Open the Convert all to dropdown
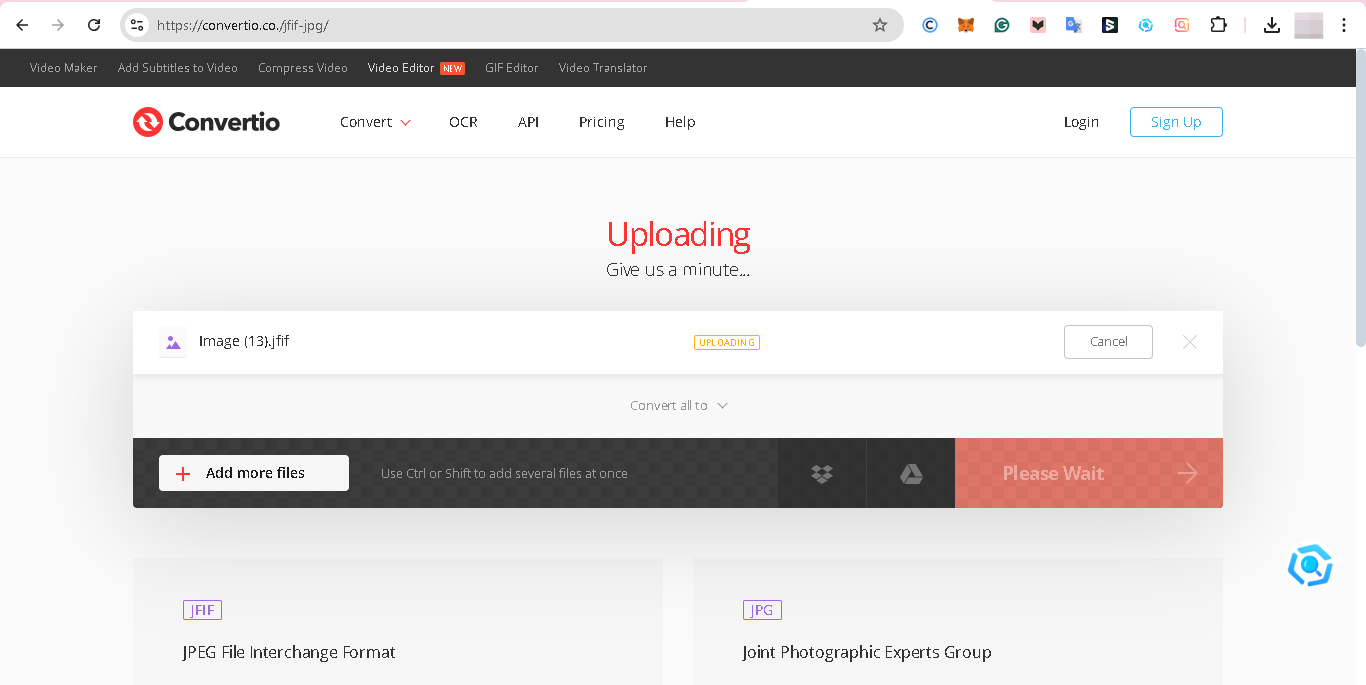1366x685 pixels. [x=679, y=405]
